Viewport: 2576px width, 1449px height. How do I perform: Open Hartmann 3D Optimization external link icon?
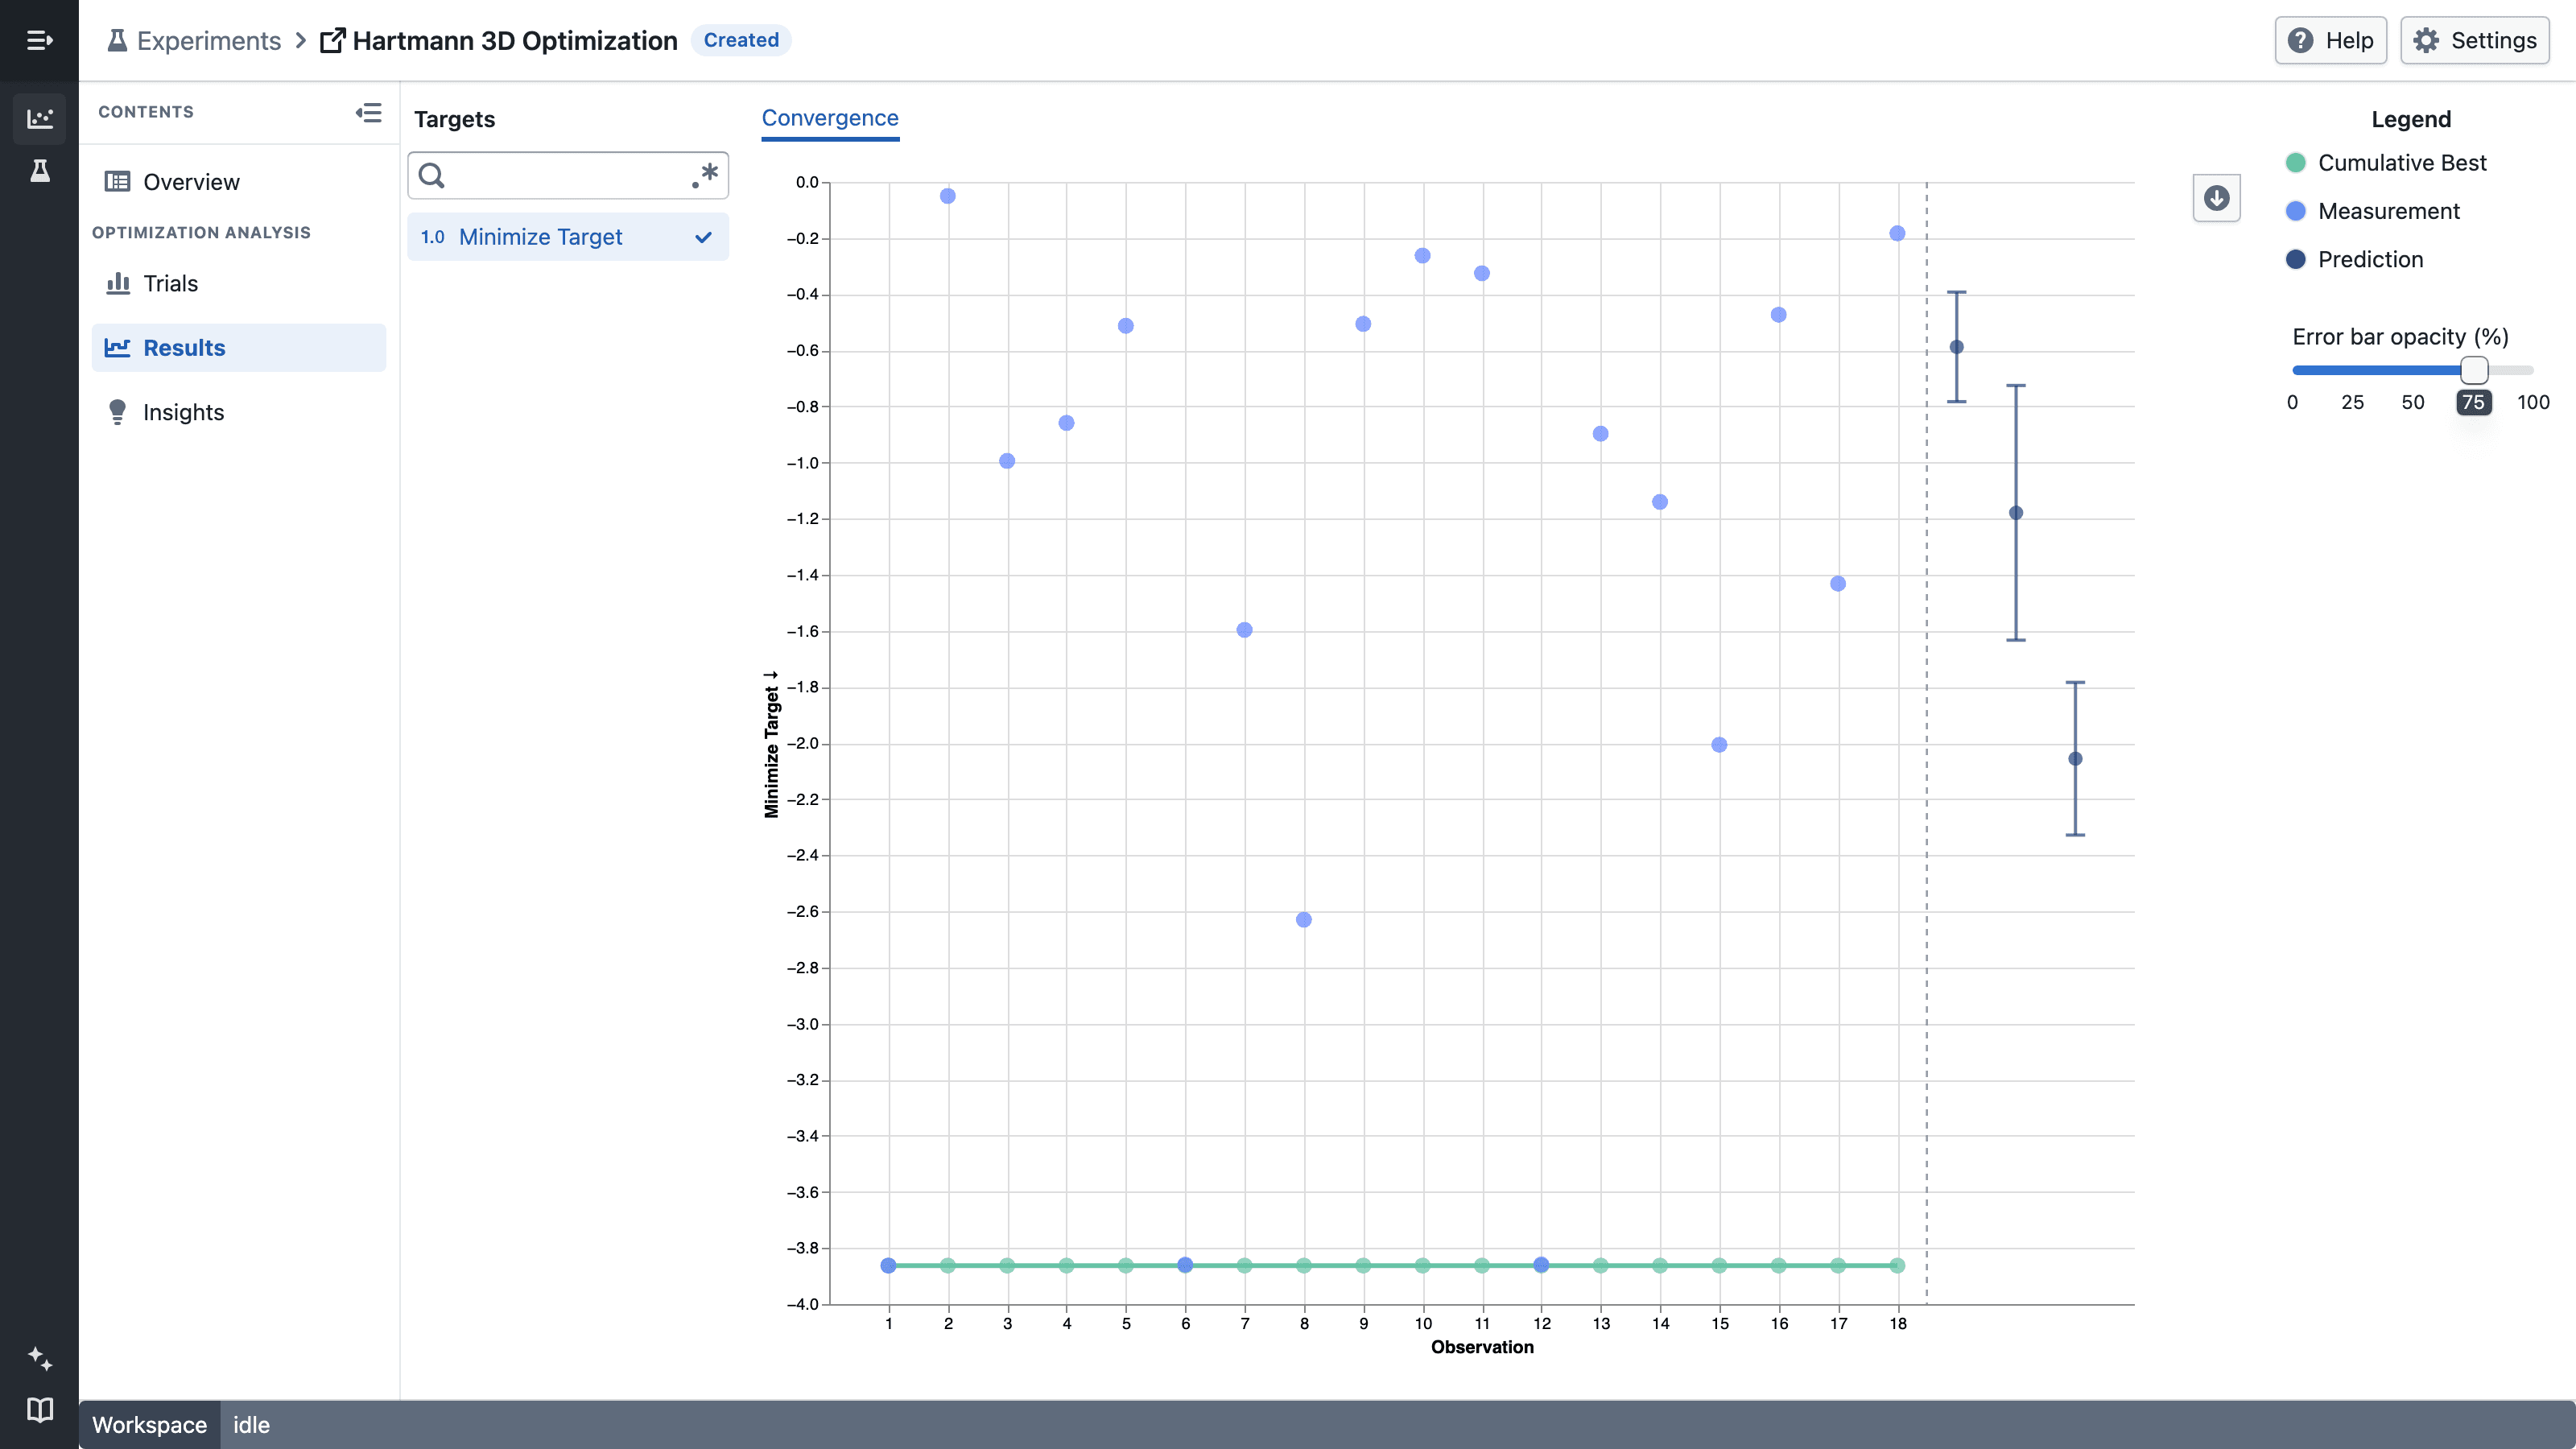click(x=332, y=40)
